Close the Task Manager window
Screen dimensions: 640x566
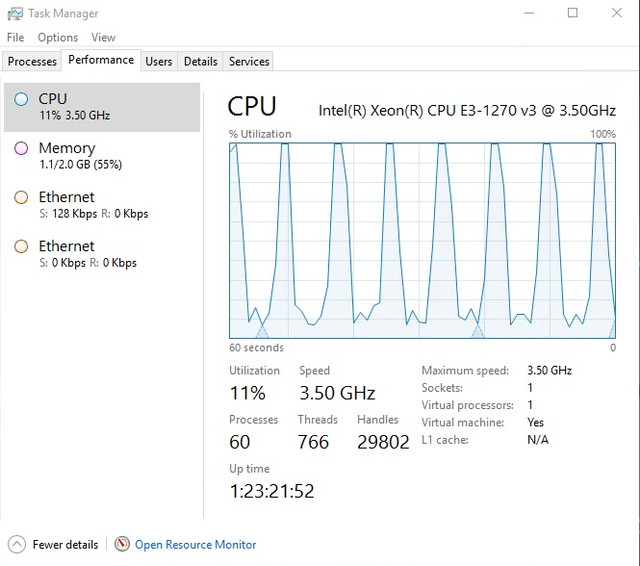(x=617, y=13)
